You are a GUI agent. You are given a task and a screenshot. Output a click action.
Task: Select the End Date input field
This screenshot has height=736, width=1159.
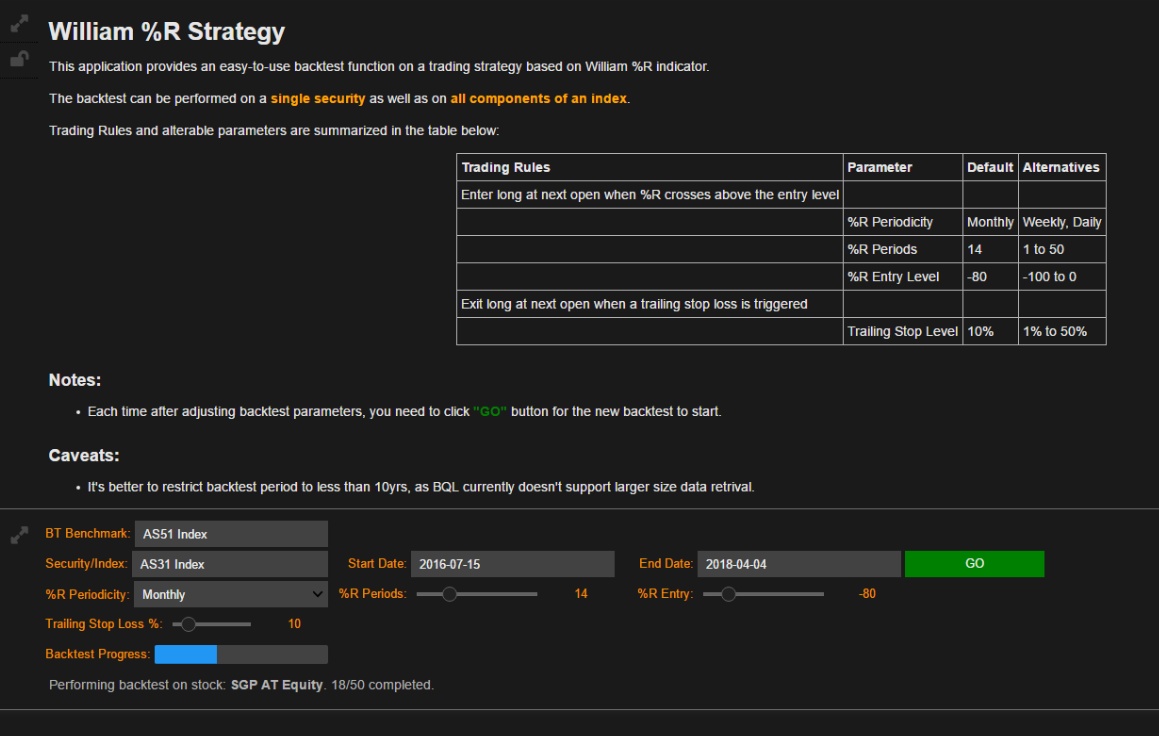point(798,564)
